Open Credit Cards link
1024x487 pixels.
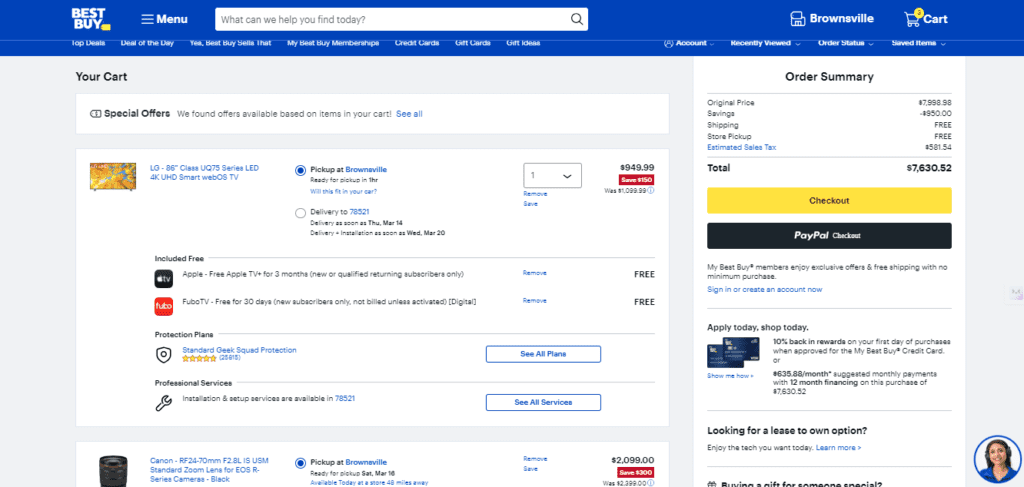(417, 43)
